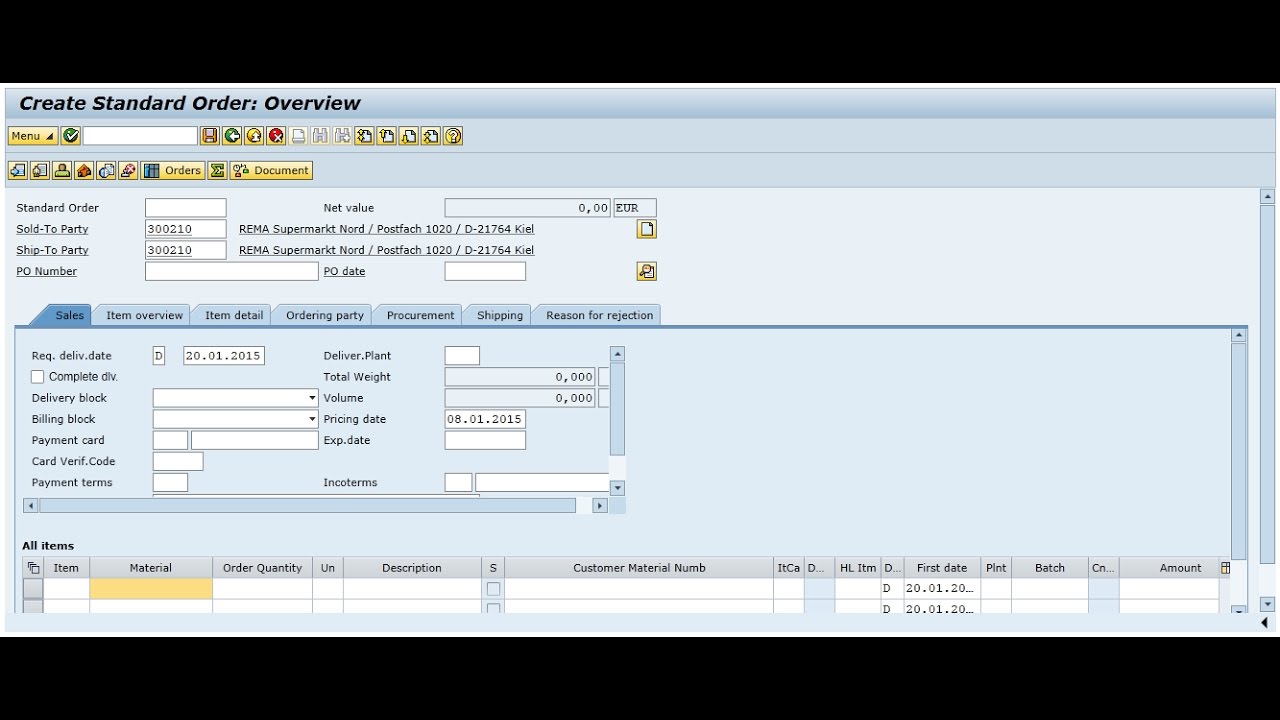Click the PO Number label link

pos(46,271)
